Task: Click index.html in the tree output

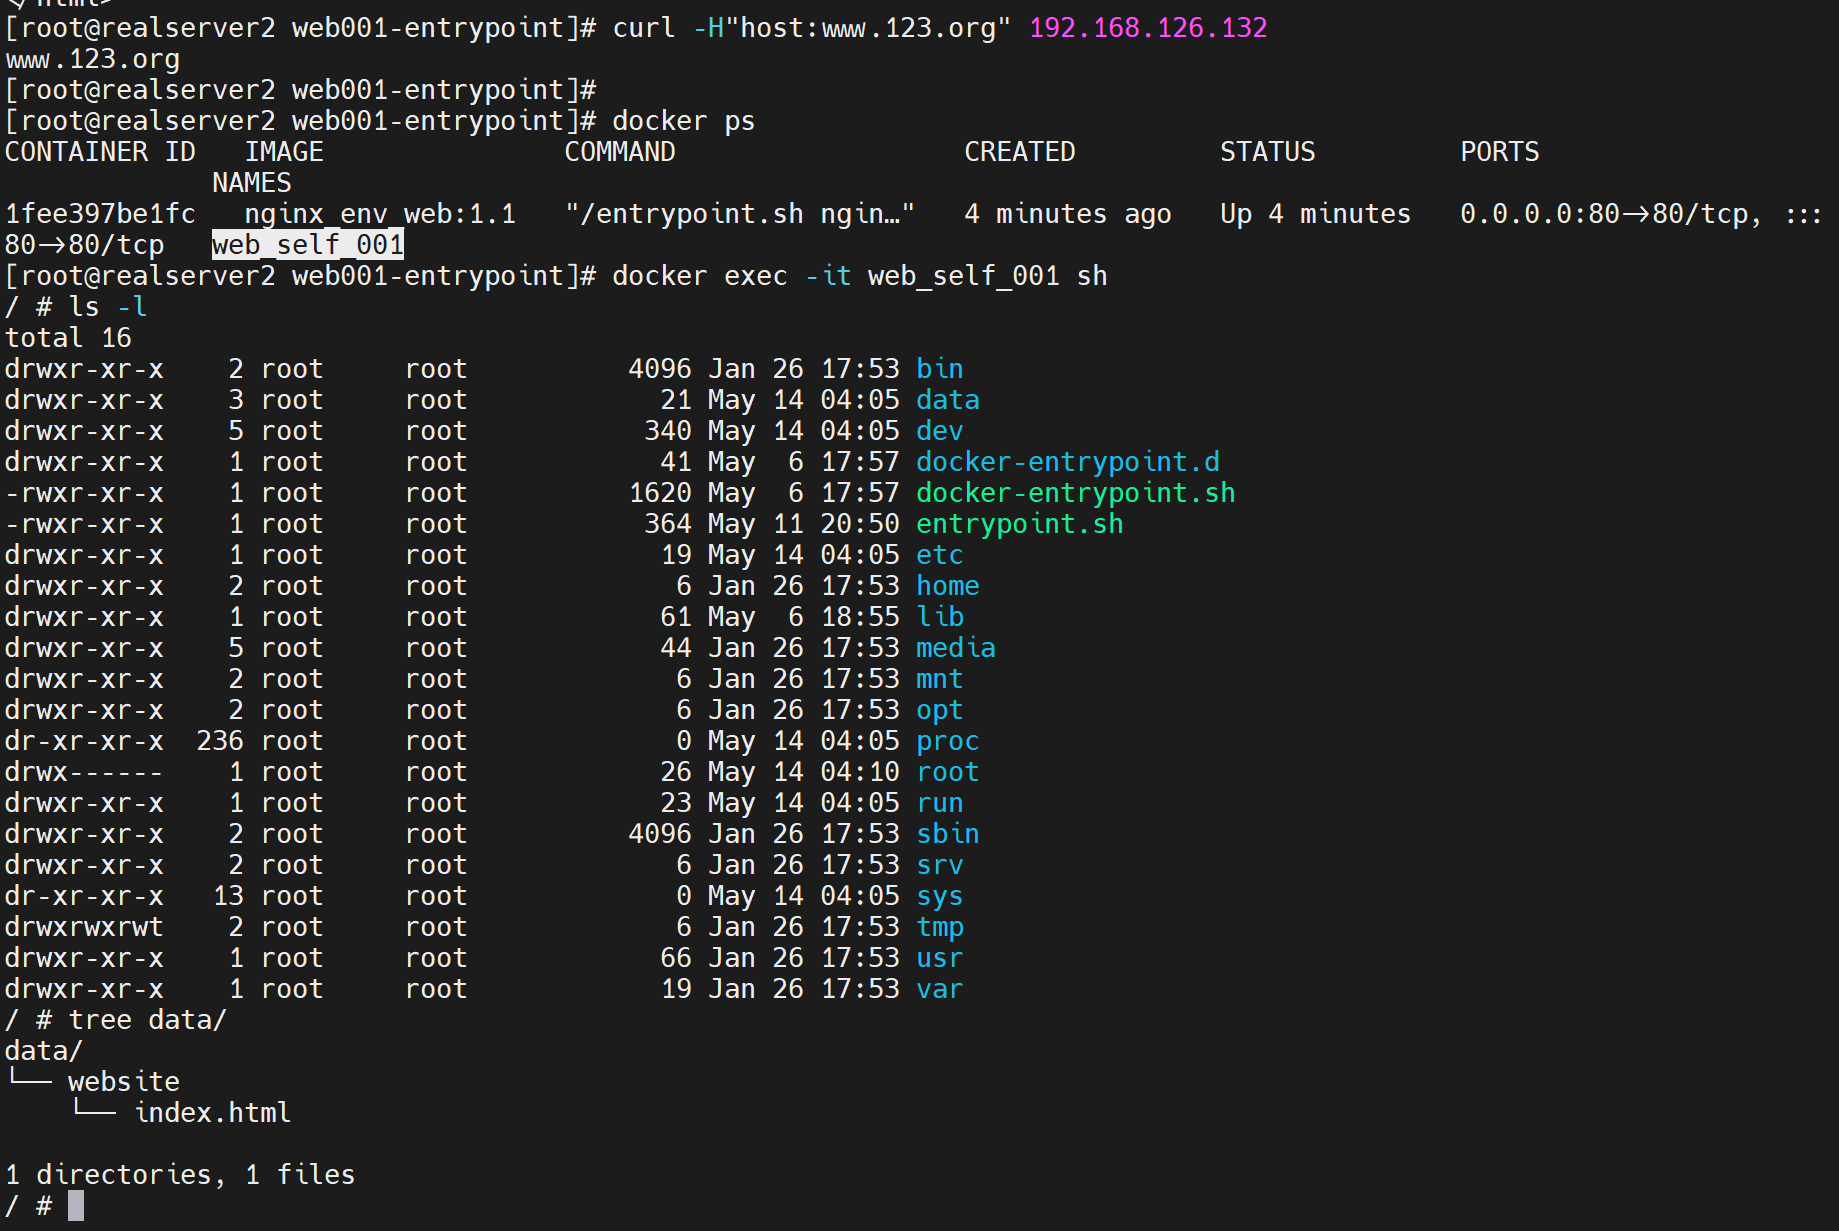Action: click(x=212, y=1113)
